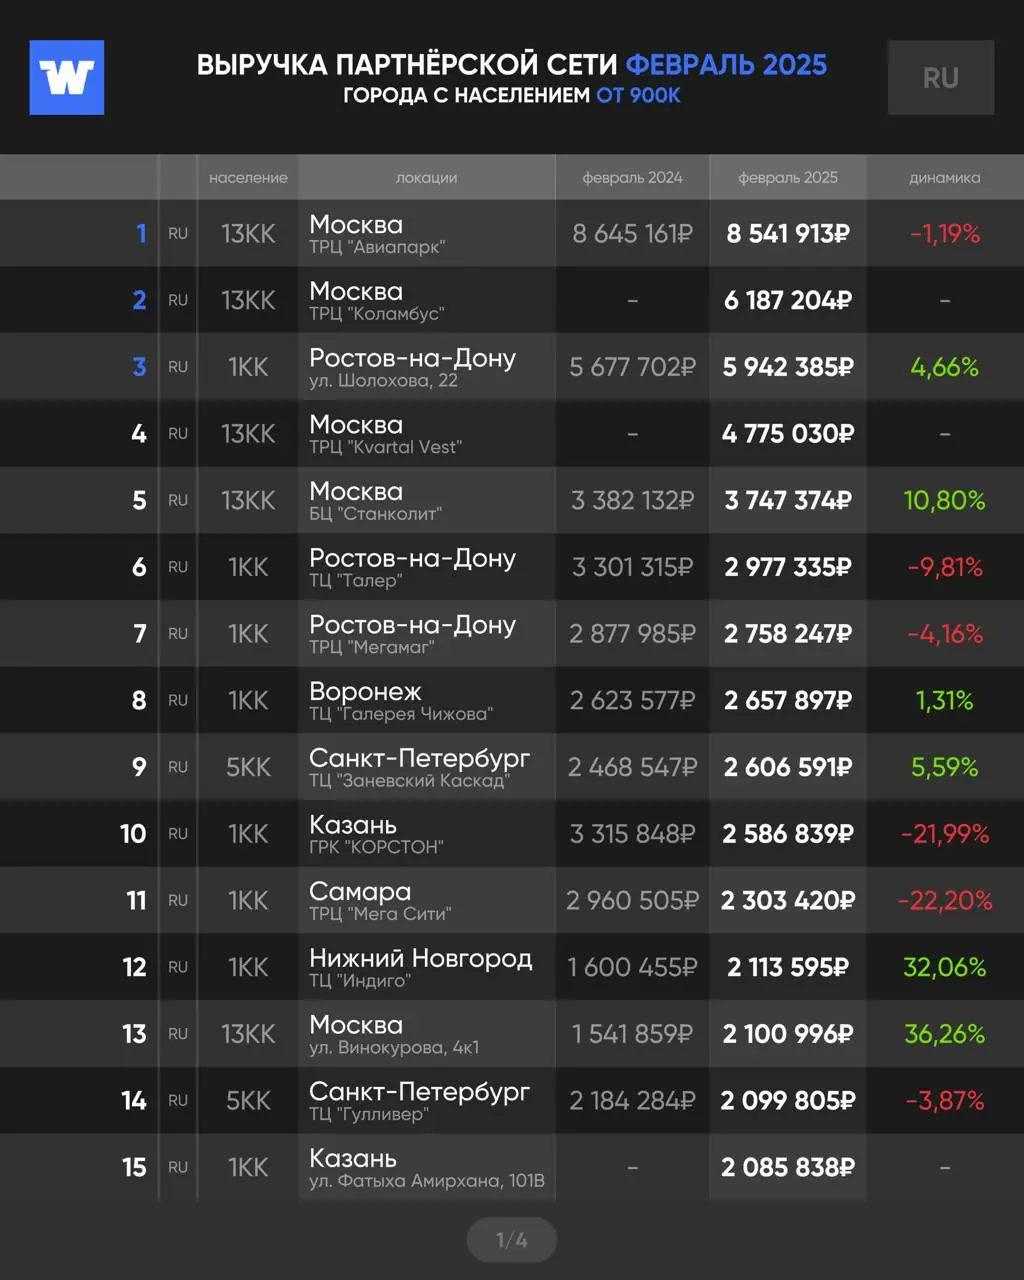Click the rank number 3 in blue

(x=139, y=367)
